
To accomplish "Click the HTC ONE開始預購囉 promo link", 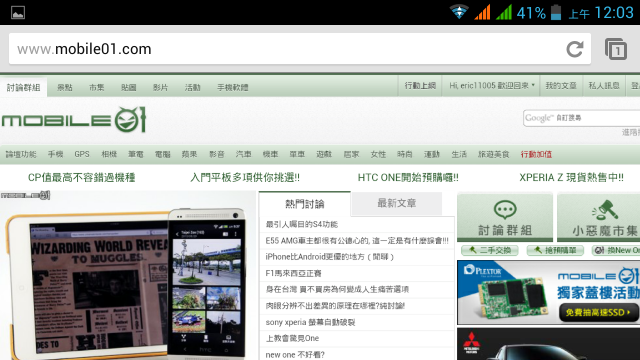I will [x=408, y=178].
